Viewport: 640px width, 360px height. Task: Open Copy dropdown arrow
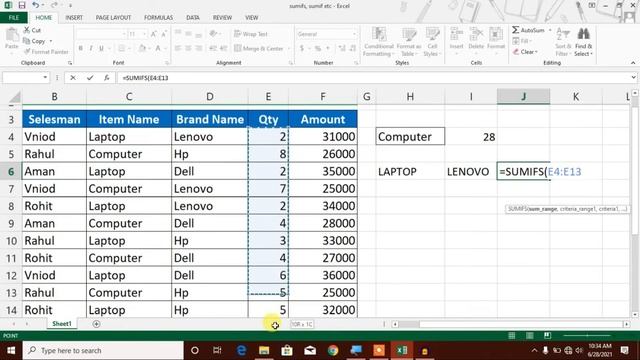(x=51, y=41)
